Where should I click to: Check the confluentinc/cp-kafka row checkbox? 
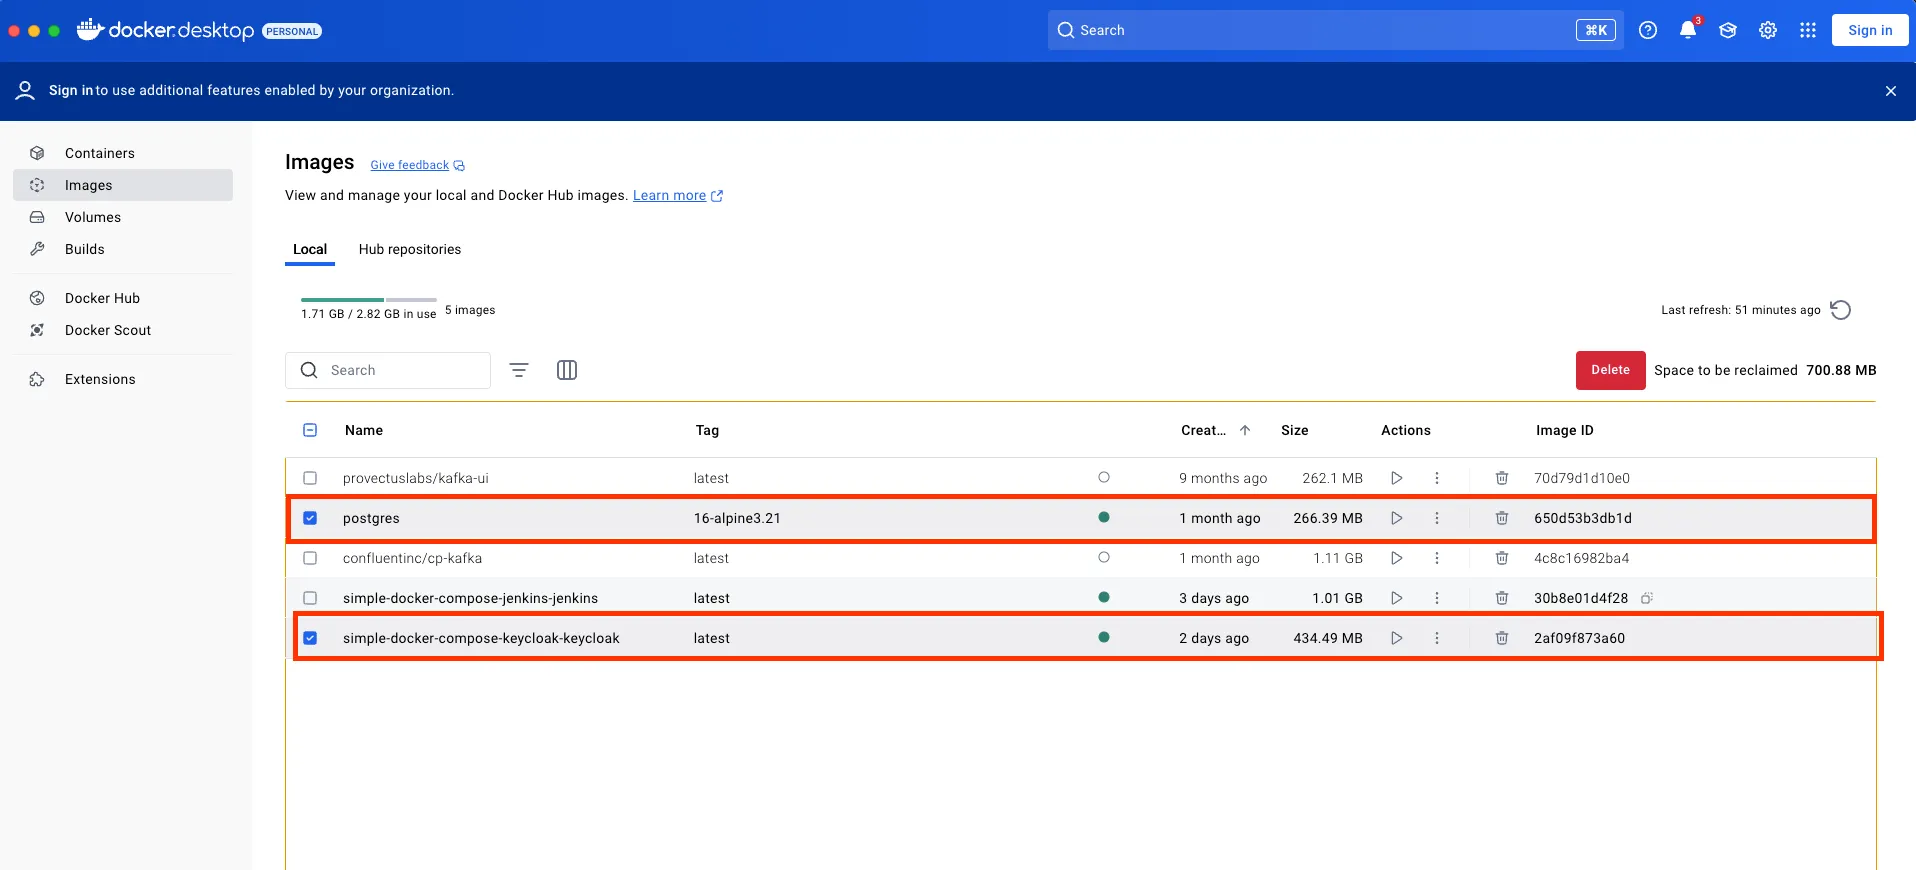point(310,558)
